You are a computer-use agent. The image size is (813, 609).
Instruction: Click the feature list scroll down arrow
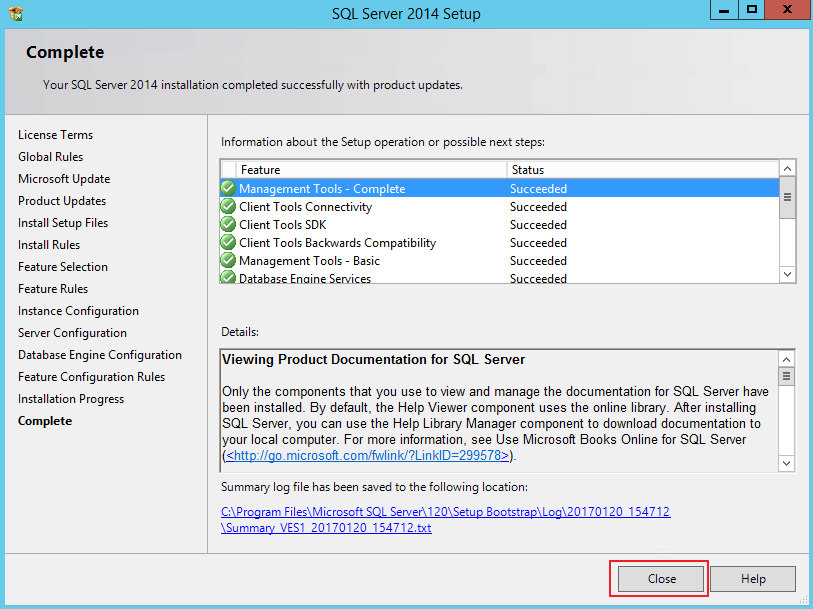coord(787,274)
